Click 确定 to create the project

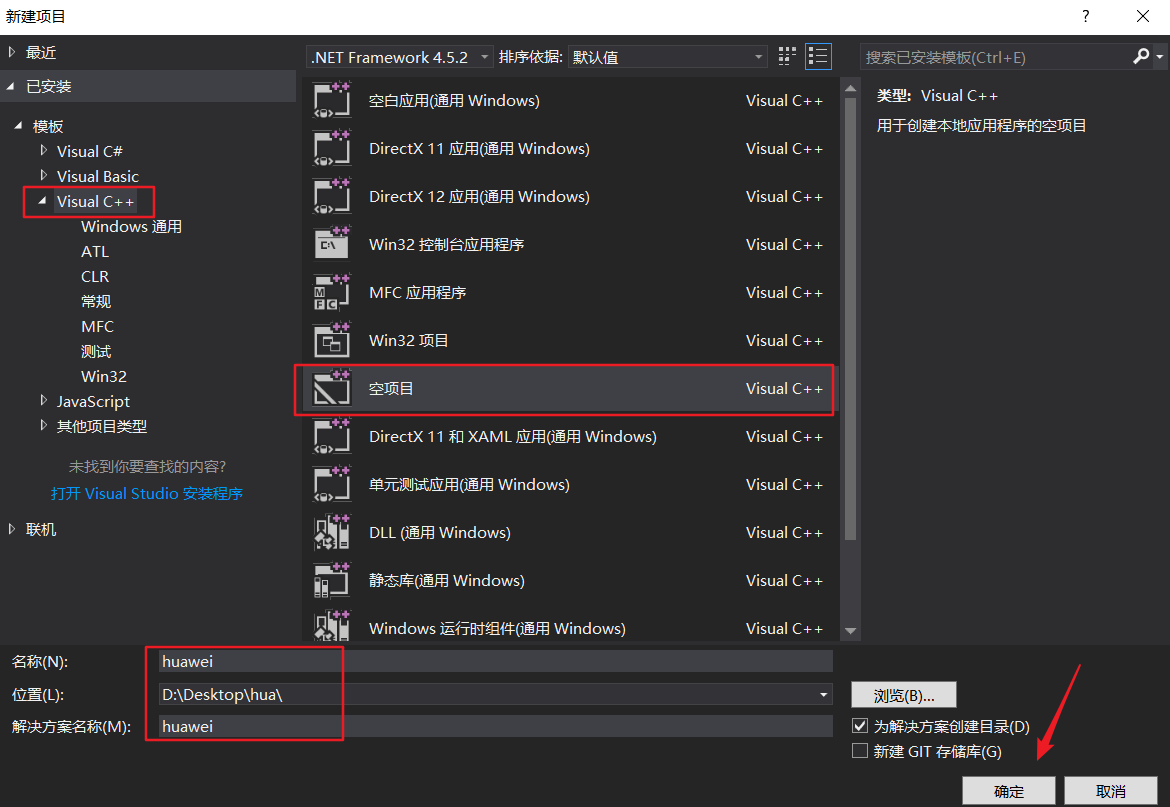click(1009, 791)
